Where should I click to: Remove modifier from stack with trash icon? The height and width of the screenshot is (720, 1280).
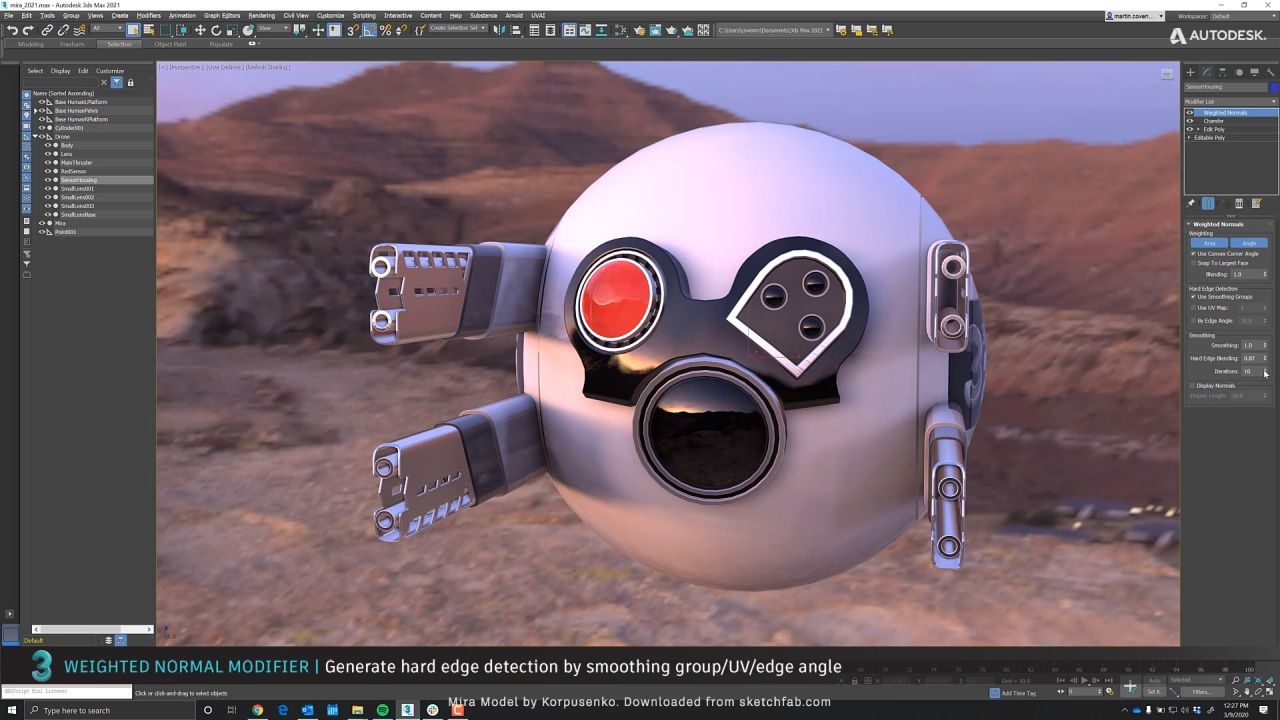tap(1239, 204)
